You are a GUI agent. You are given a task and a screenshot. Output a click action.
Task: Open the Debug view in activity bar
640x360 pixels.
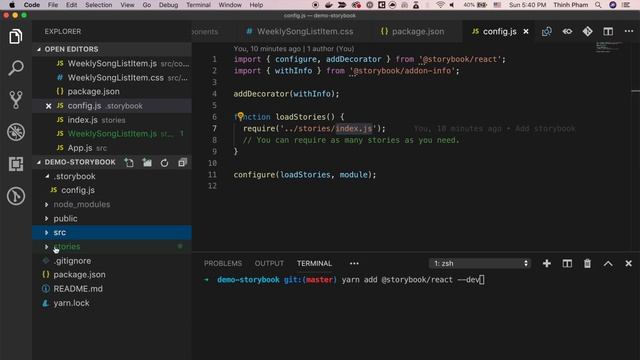point(16,132)
